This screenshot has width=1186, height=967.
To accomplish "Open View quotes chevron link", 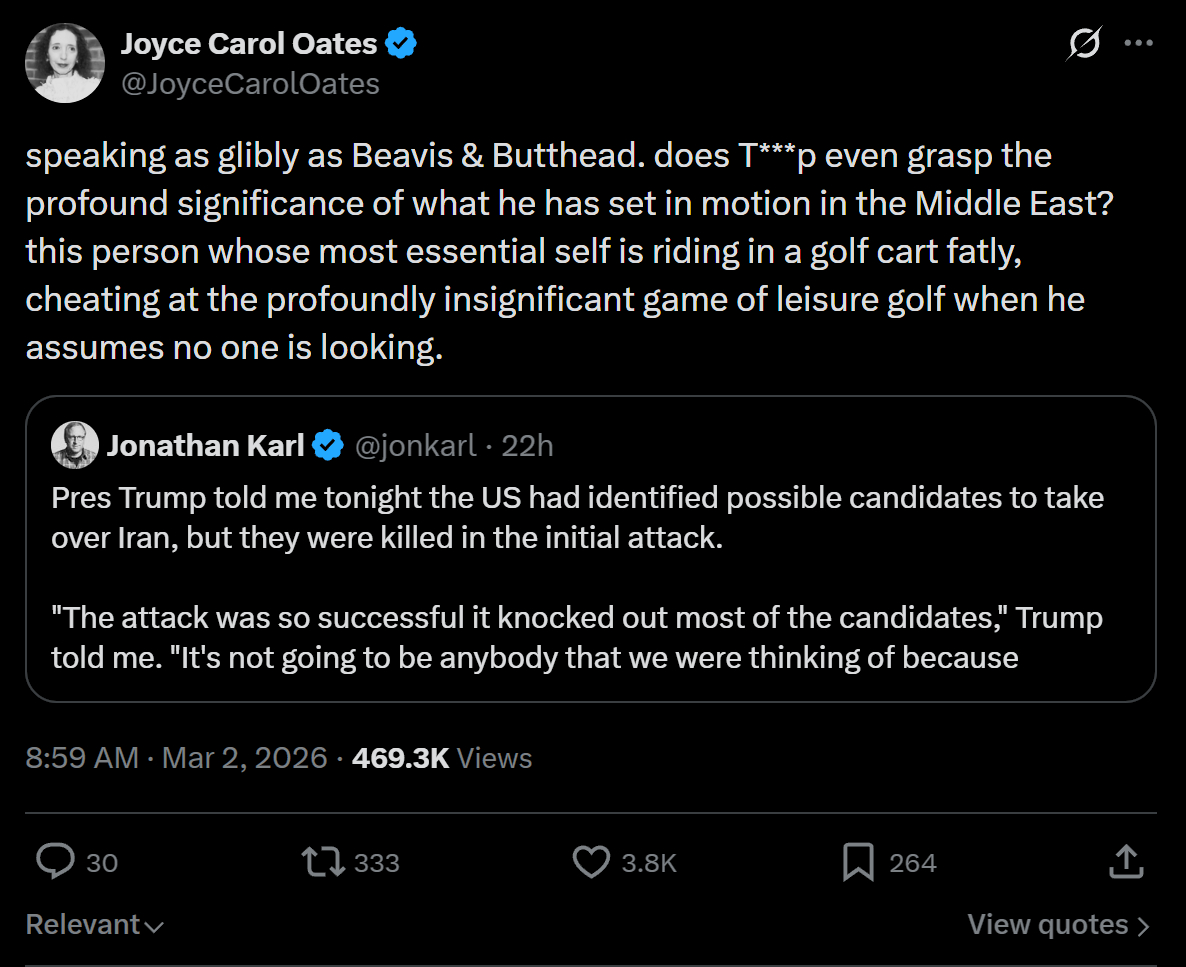I will [x=1058, y=925].
